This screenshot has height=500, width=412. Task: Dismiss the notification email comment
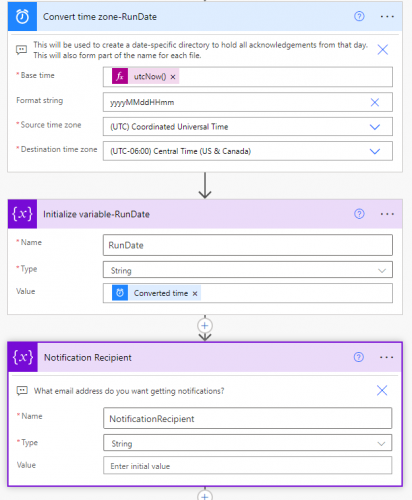(382, 390)
